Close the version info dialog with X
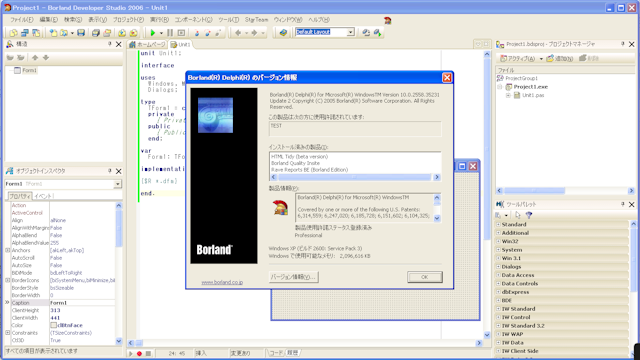This screenshot has width=640, height=360. click(x=447, y=78)
